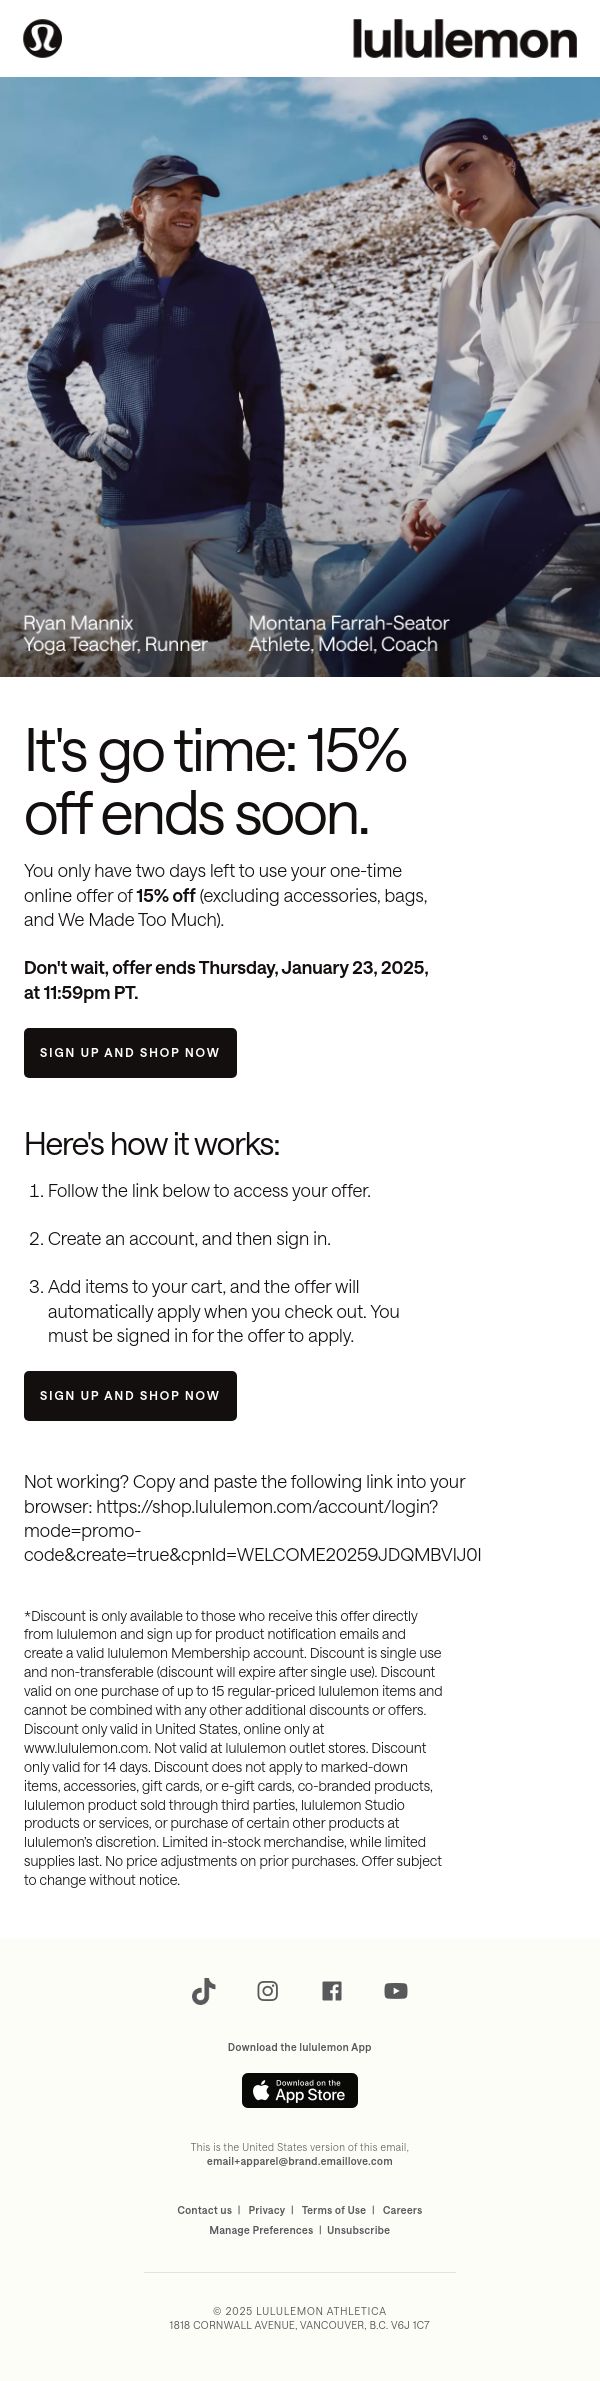Open the Contact us link
The height and width of the screenshot is (2381, 600).
click(204, 2210)
